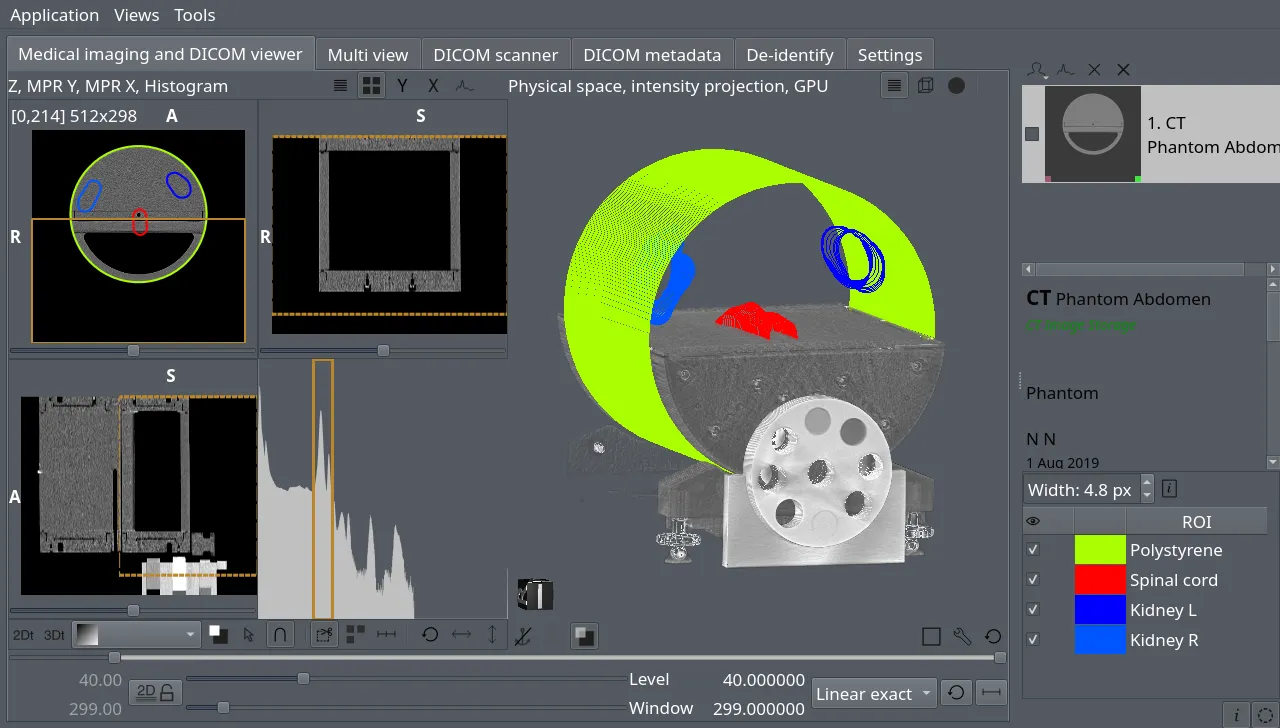The height and width of the screenshot is (728, 1280).
Task: Open the 3D view menu icon
Action: pos(895,86)
